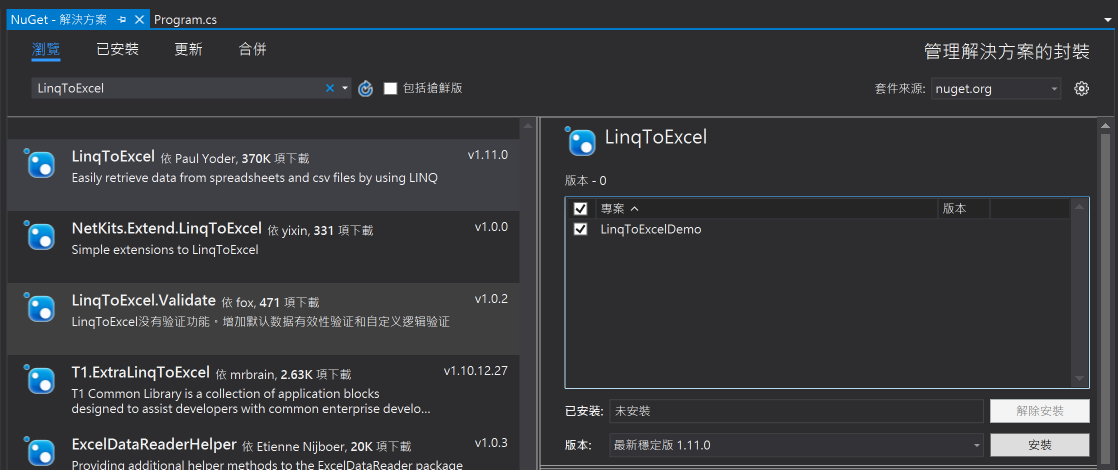Click project list scroll up arrow

point(1079,208)
